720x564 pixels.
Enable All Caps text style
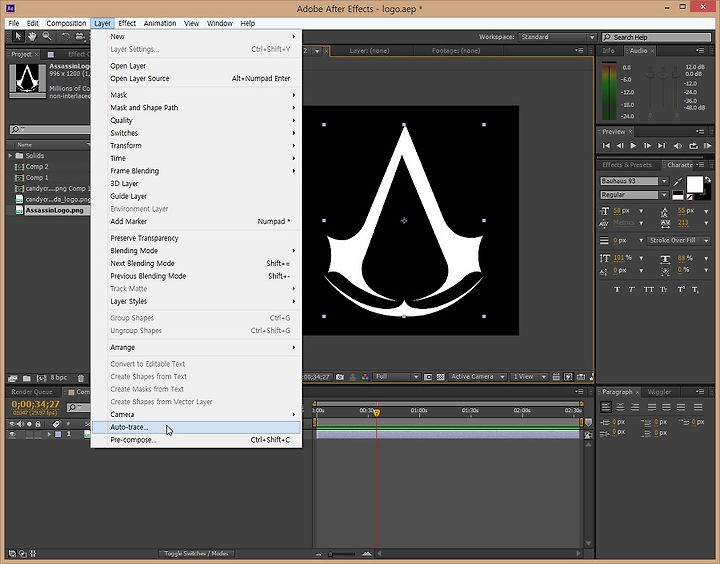tap(648, 289)
